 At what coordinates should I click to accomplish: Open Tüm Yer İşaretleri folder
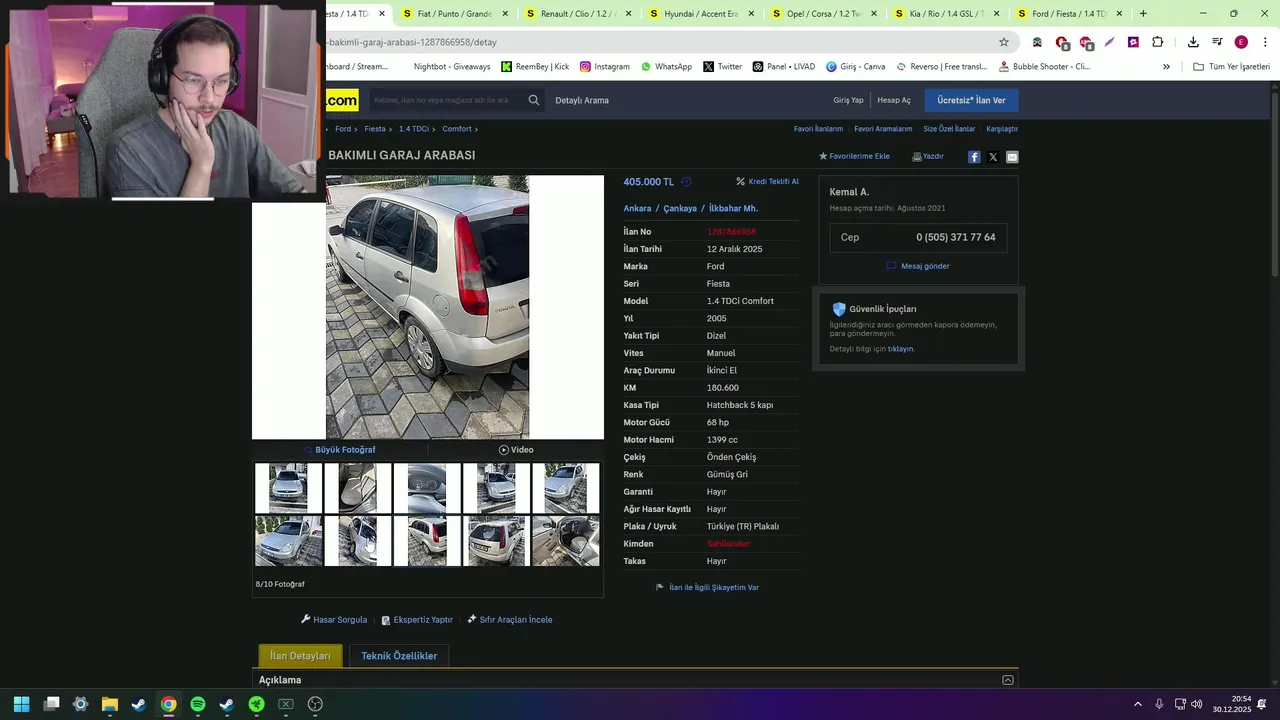coord(1231,66)
